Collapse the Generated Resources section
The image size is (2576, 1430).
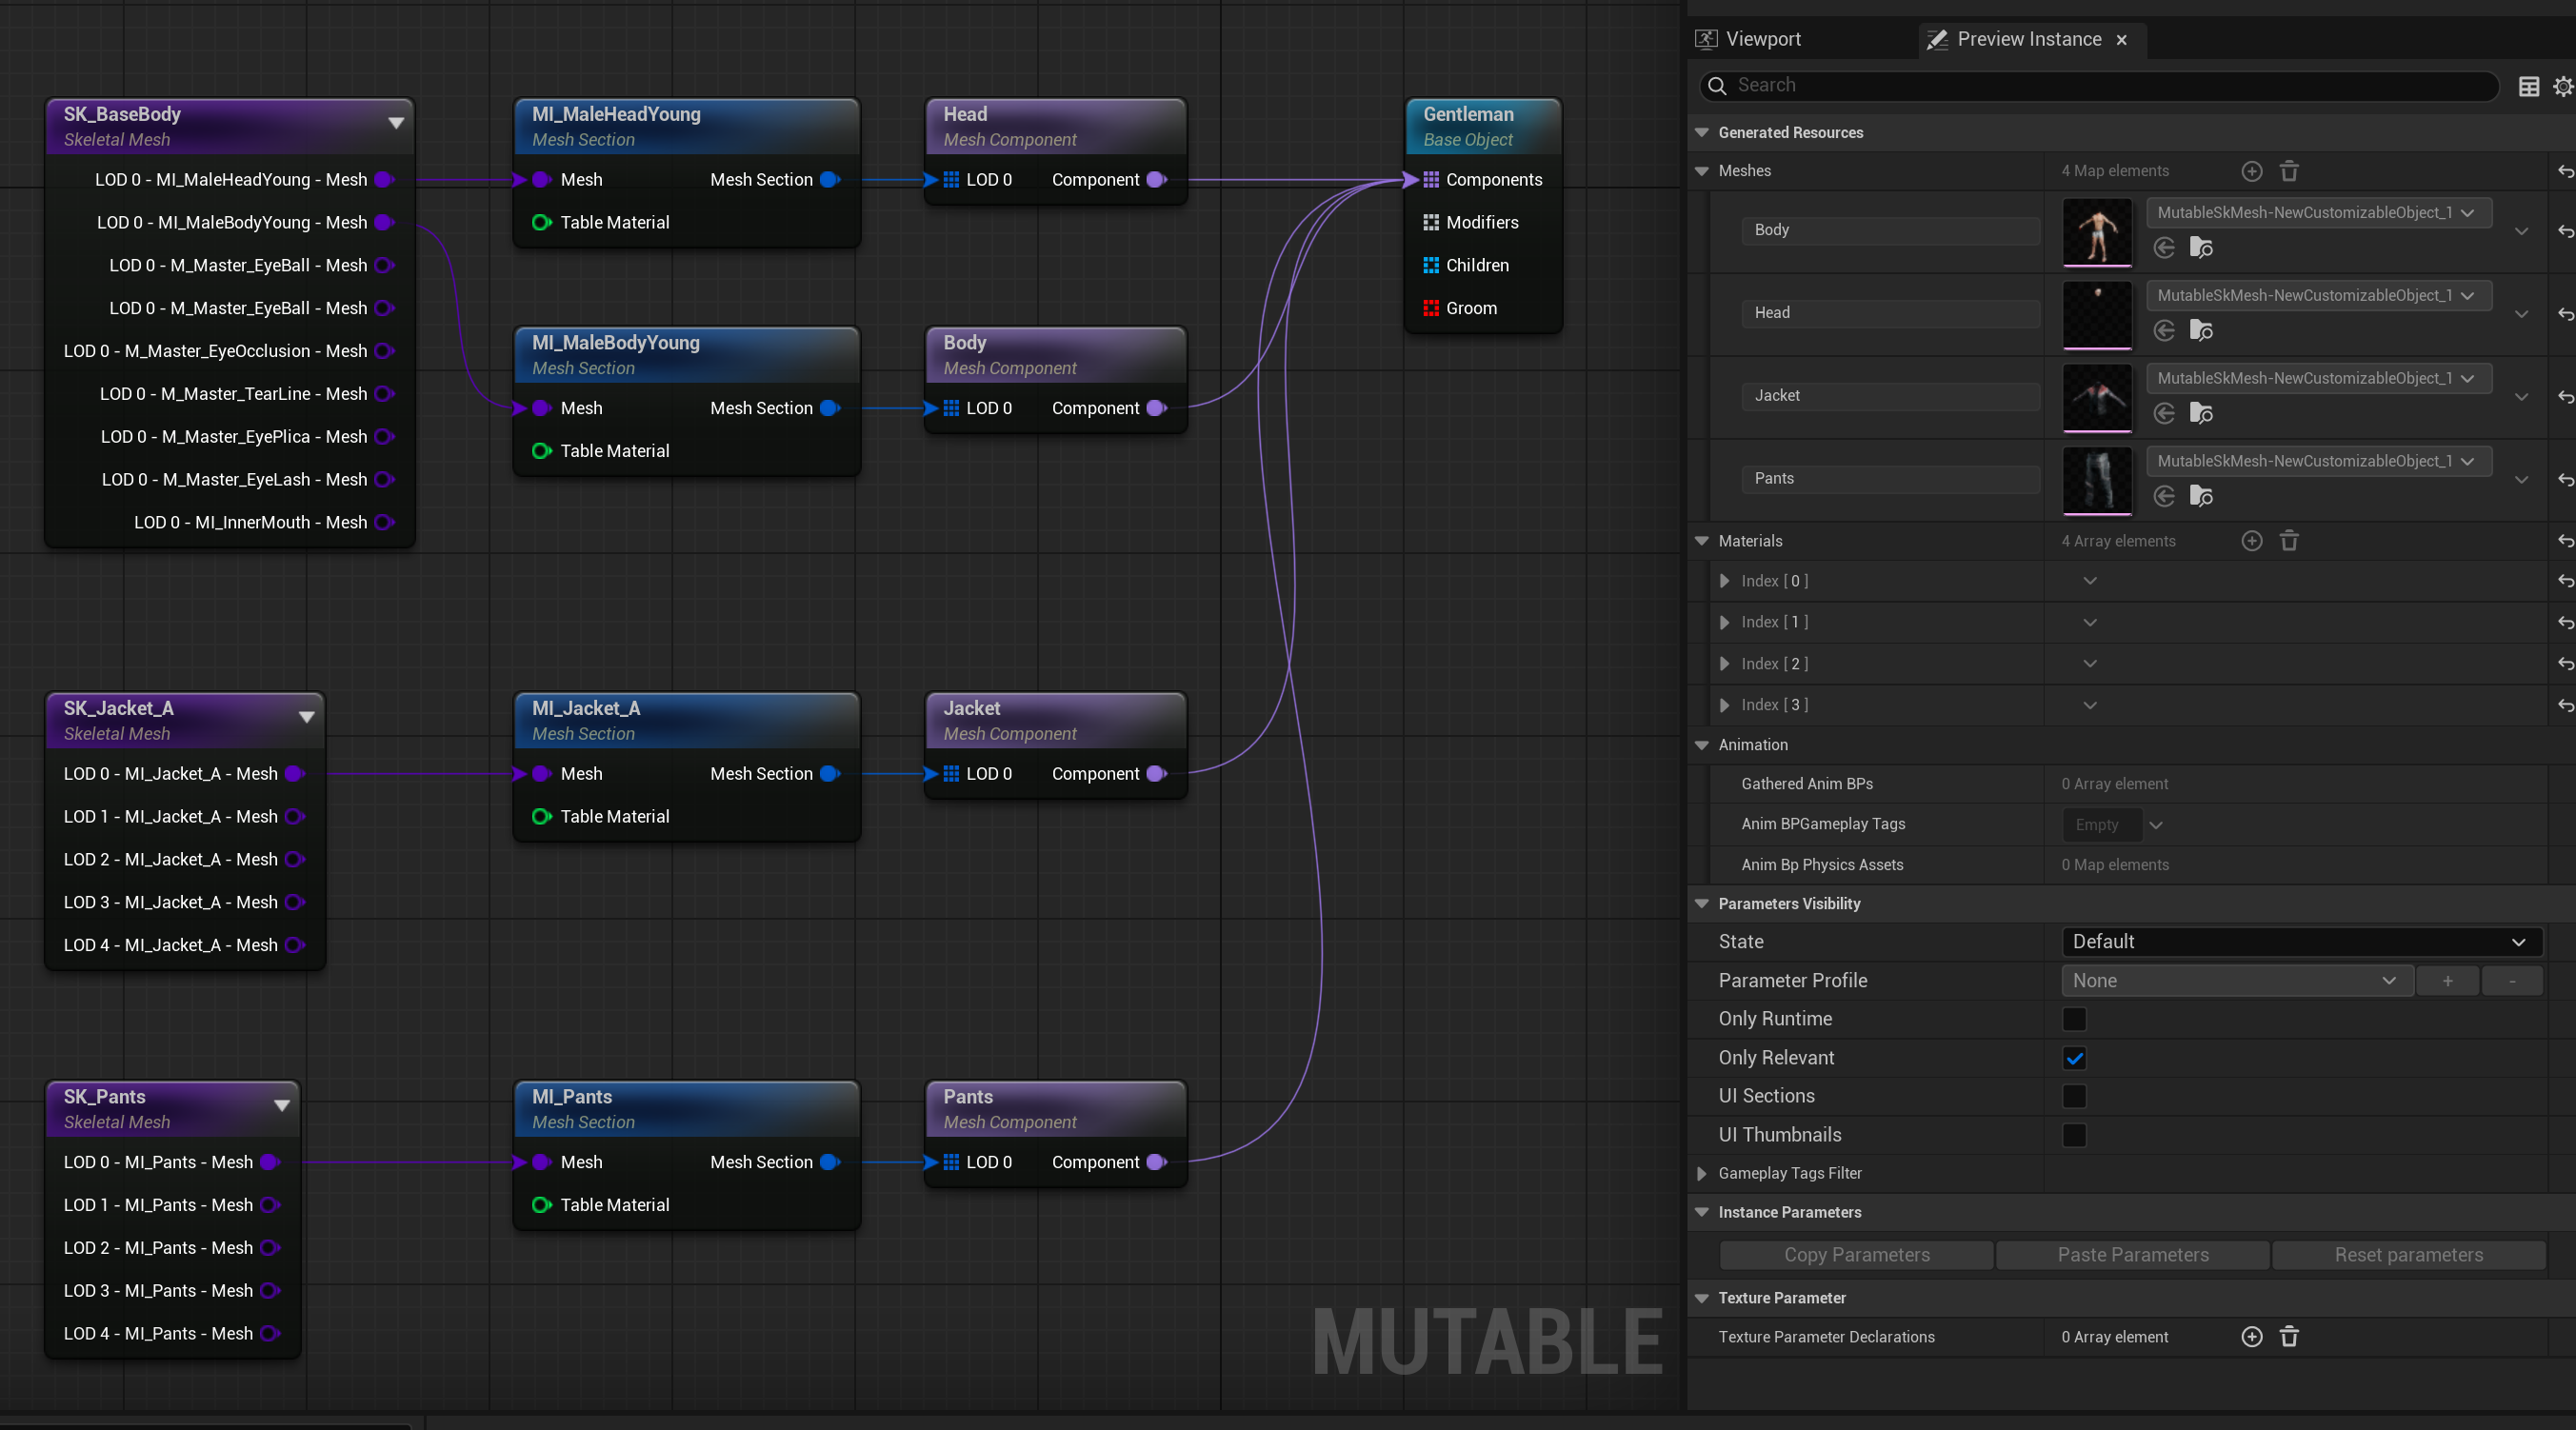tap(1702, 133)
